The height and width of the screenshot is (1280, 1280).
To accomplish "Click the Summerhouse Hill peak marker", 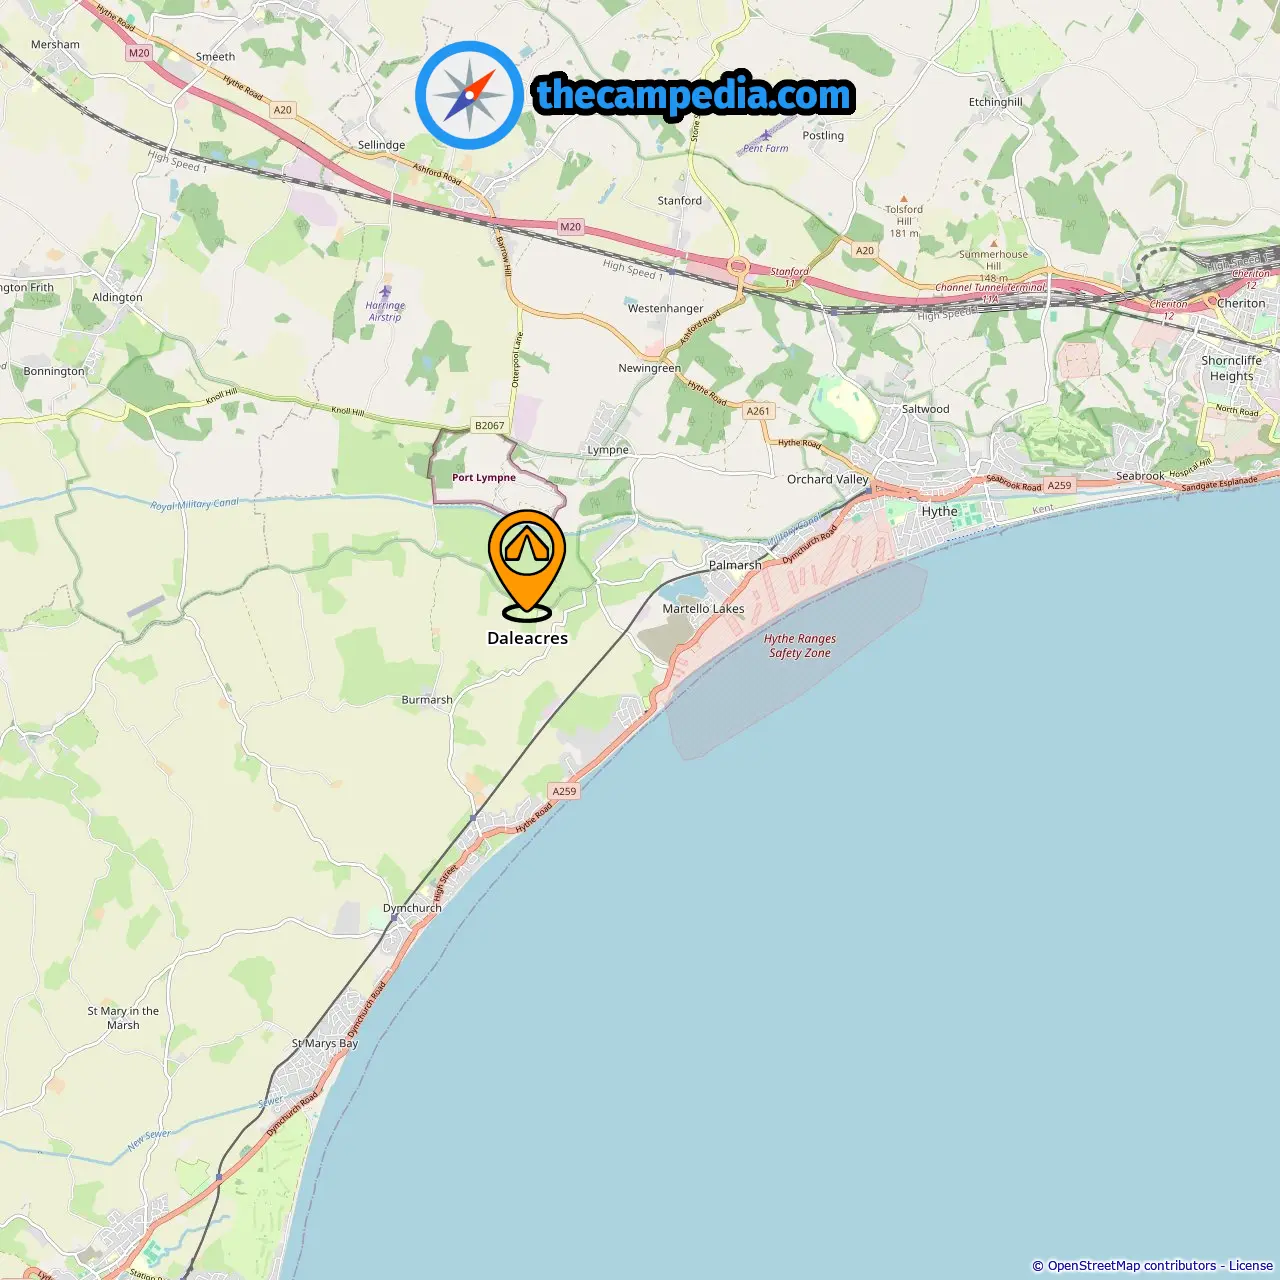I will pyautogui.click(x=994, y=243).
